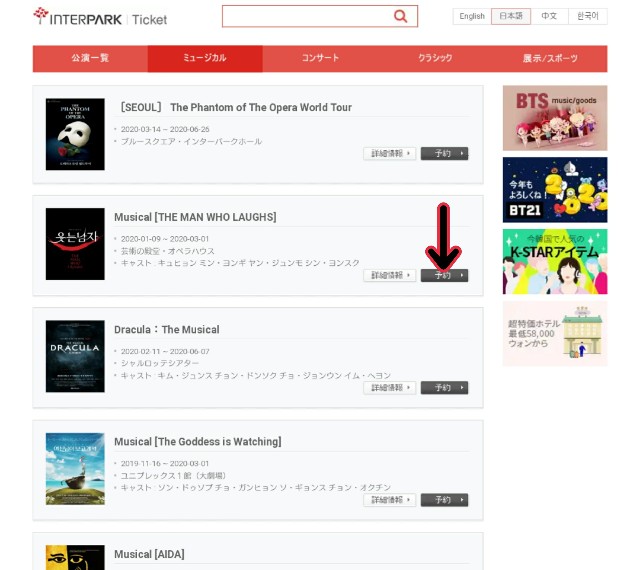Click the cast line for The Goddess is Watching
This screenshot has width=640, height=570.
pos(256,488)
